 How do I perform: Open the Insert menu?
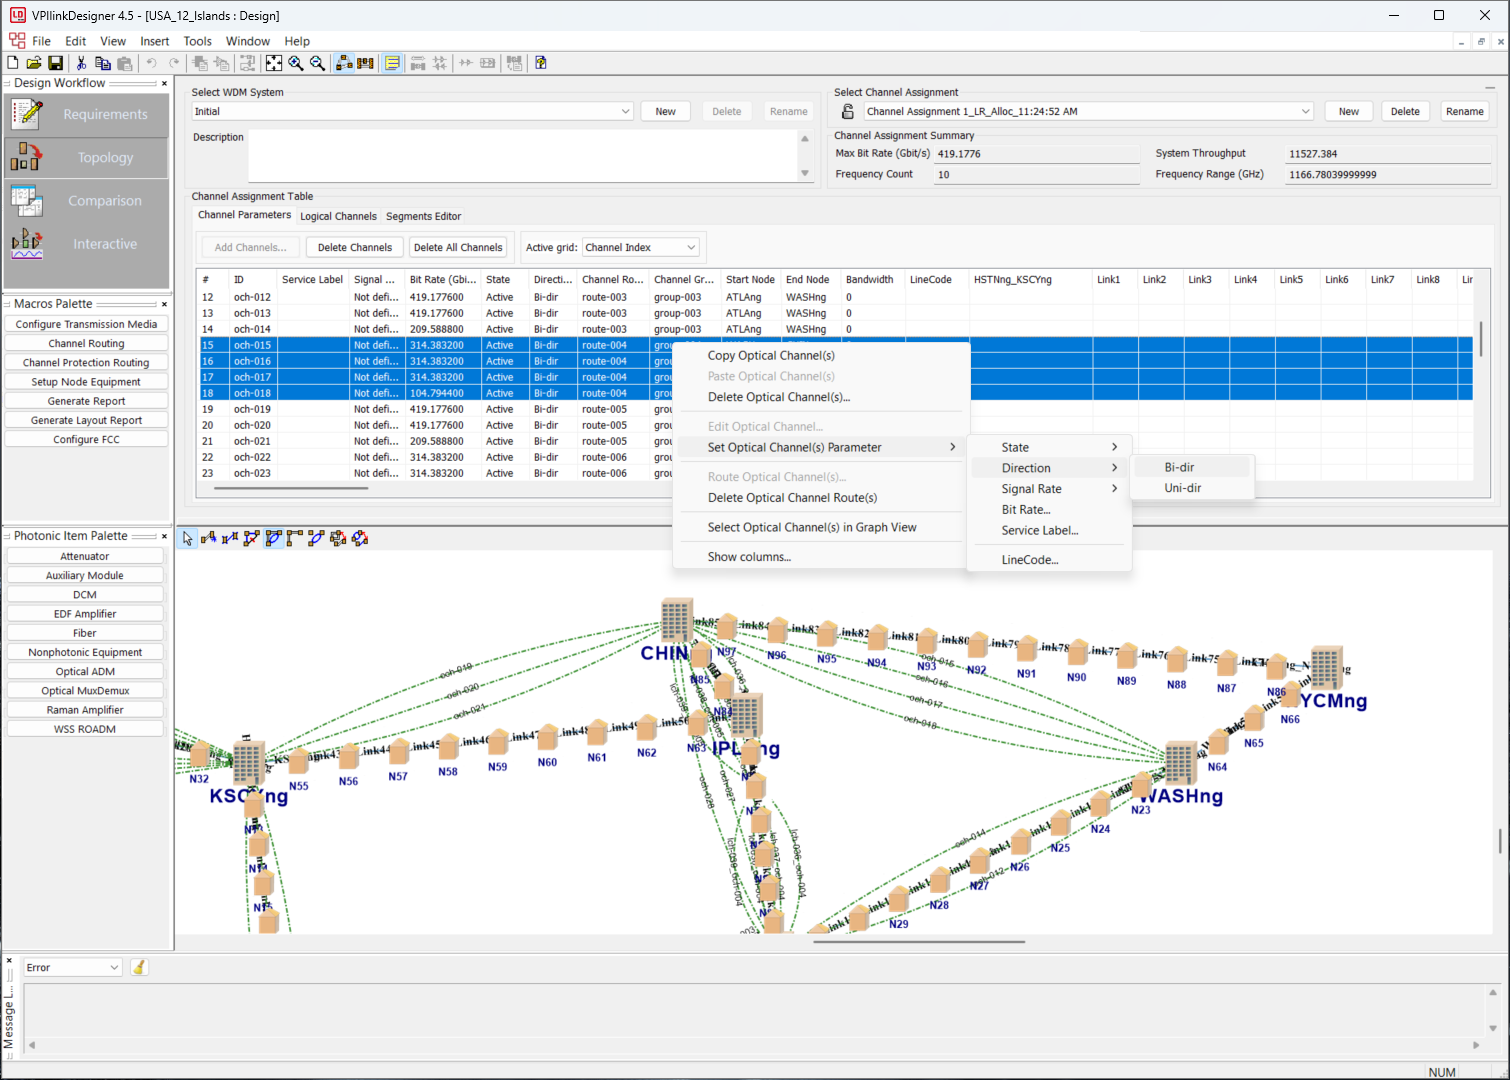pos(154,41)
